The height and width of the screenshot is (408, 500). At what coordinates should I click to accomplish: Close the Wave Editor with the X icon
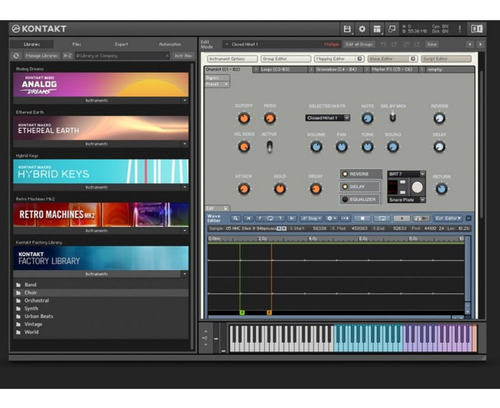pos(468,218)
